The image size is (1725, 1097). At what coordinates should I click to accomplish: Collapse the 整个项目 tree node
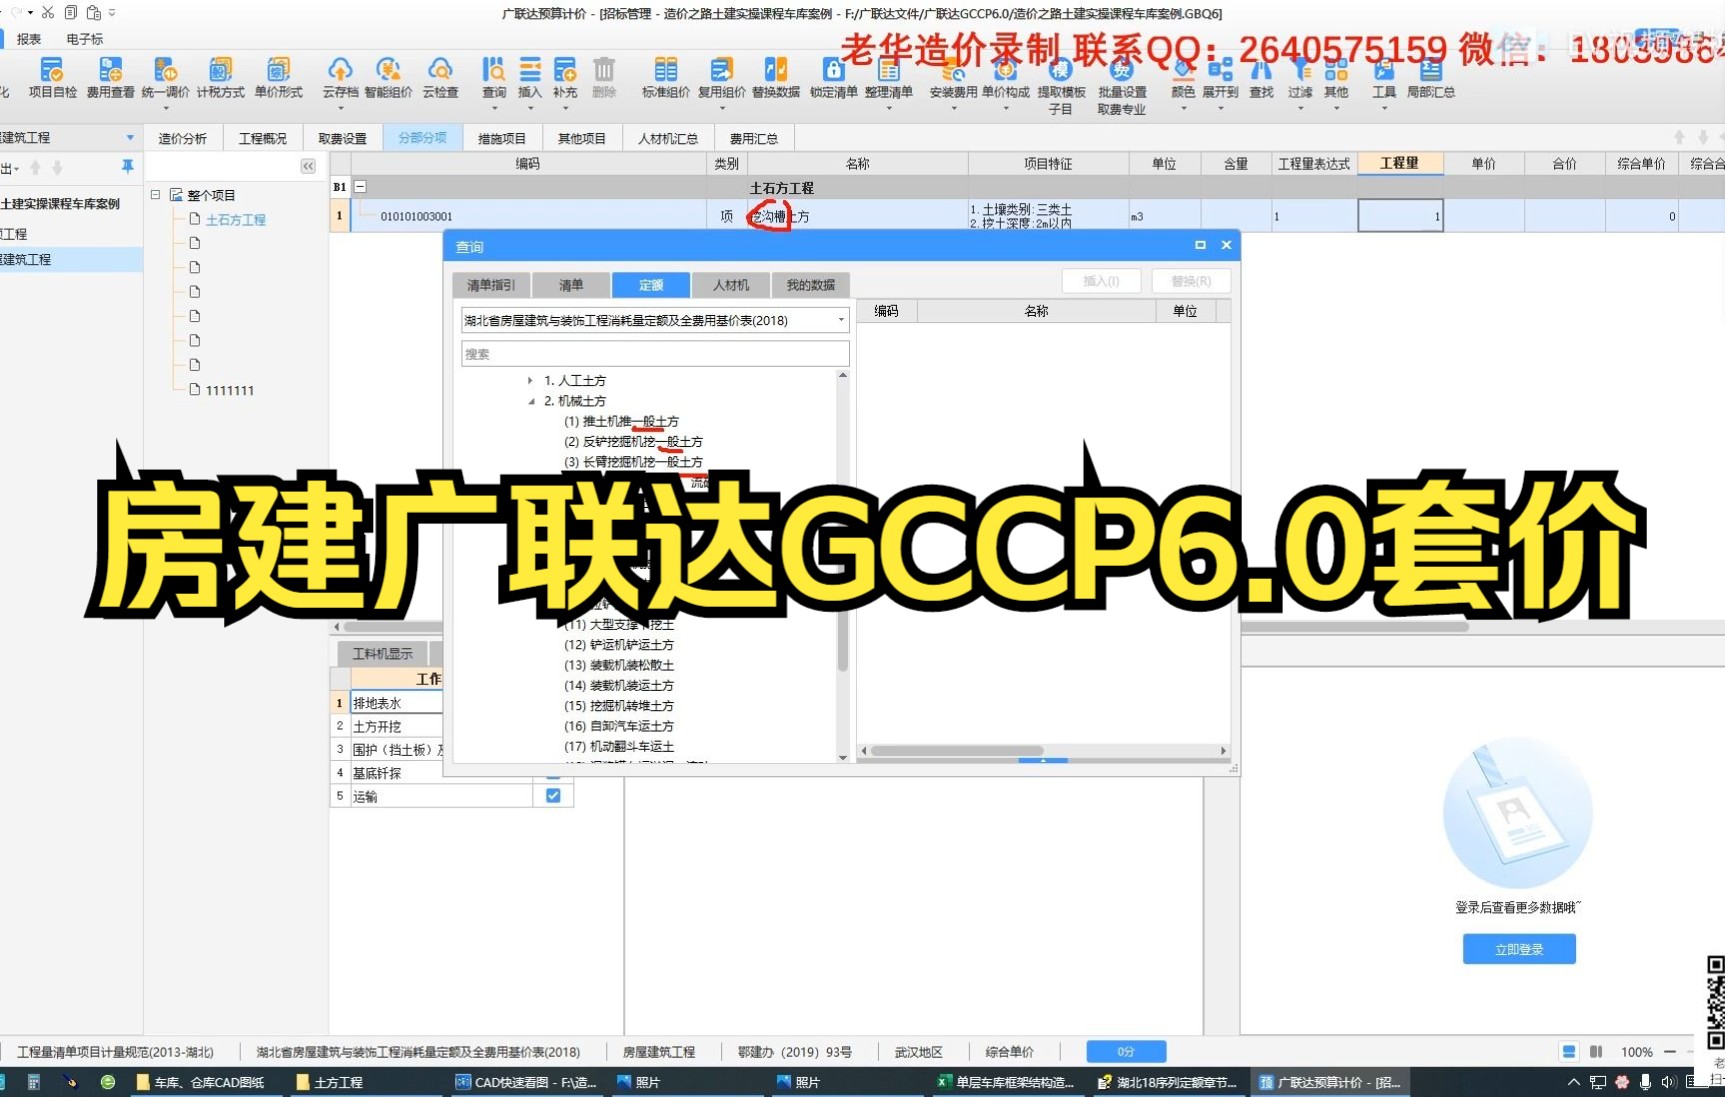[155, 195]
